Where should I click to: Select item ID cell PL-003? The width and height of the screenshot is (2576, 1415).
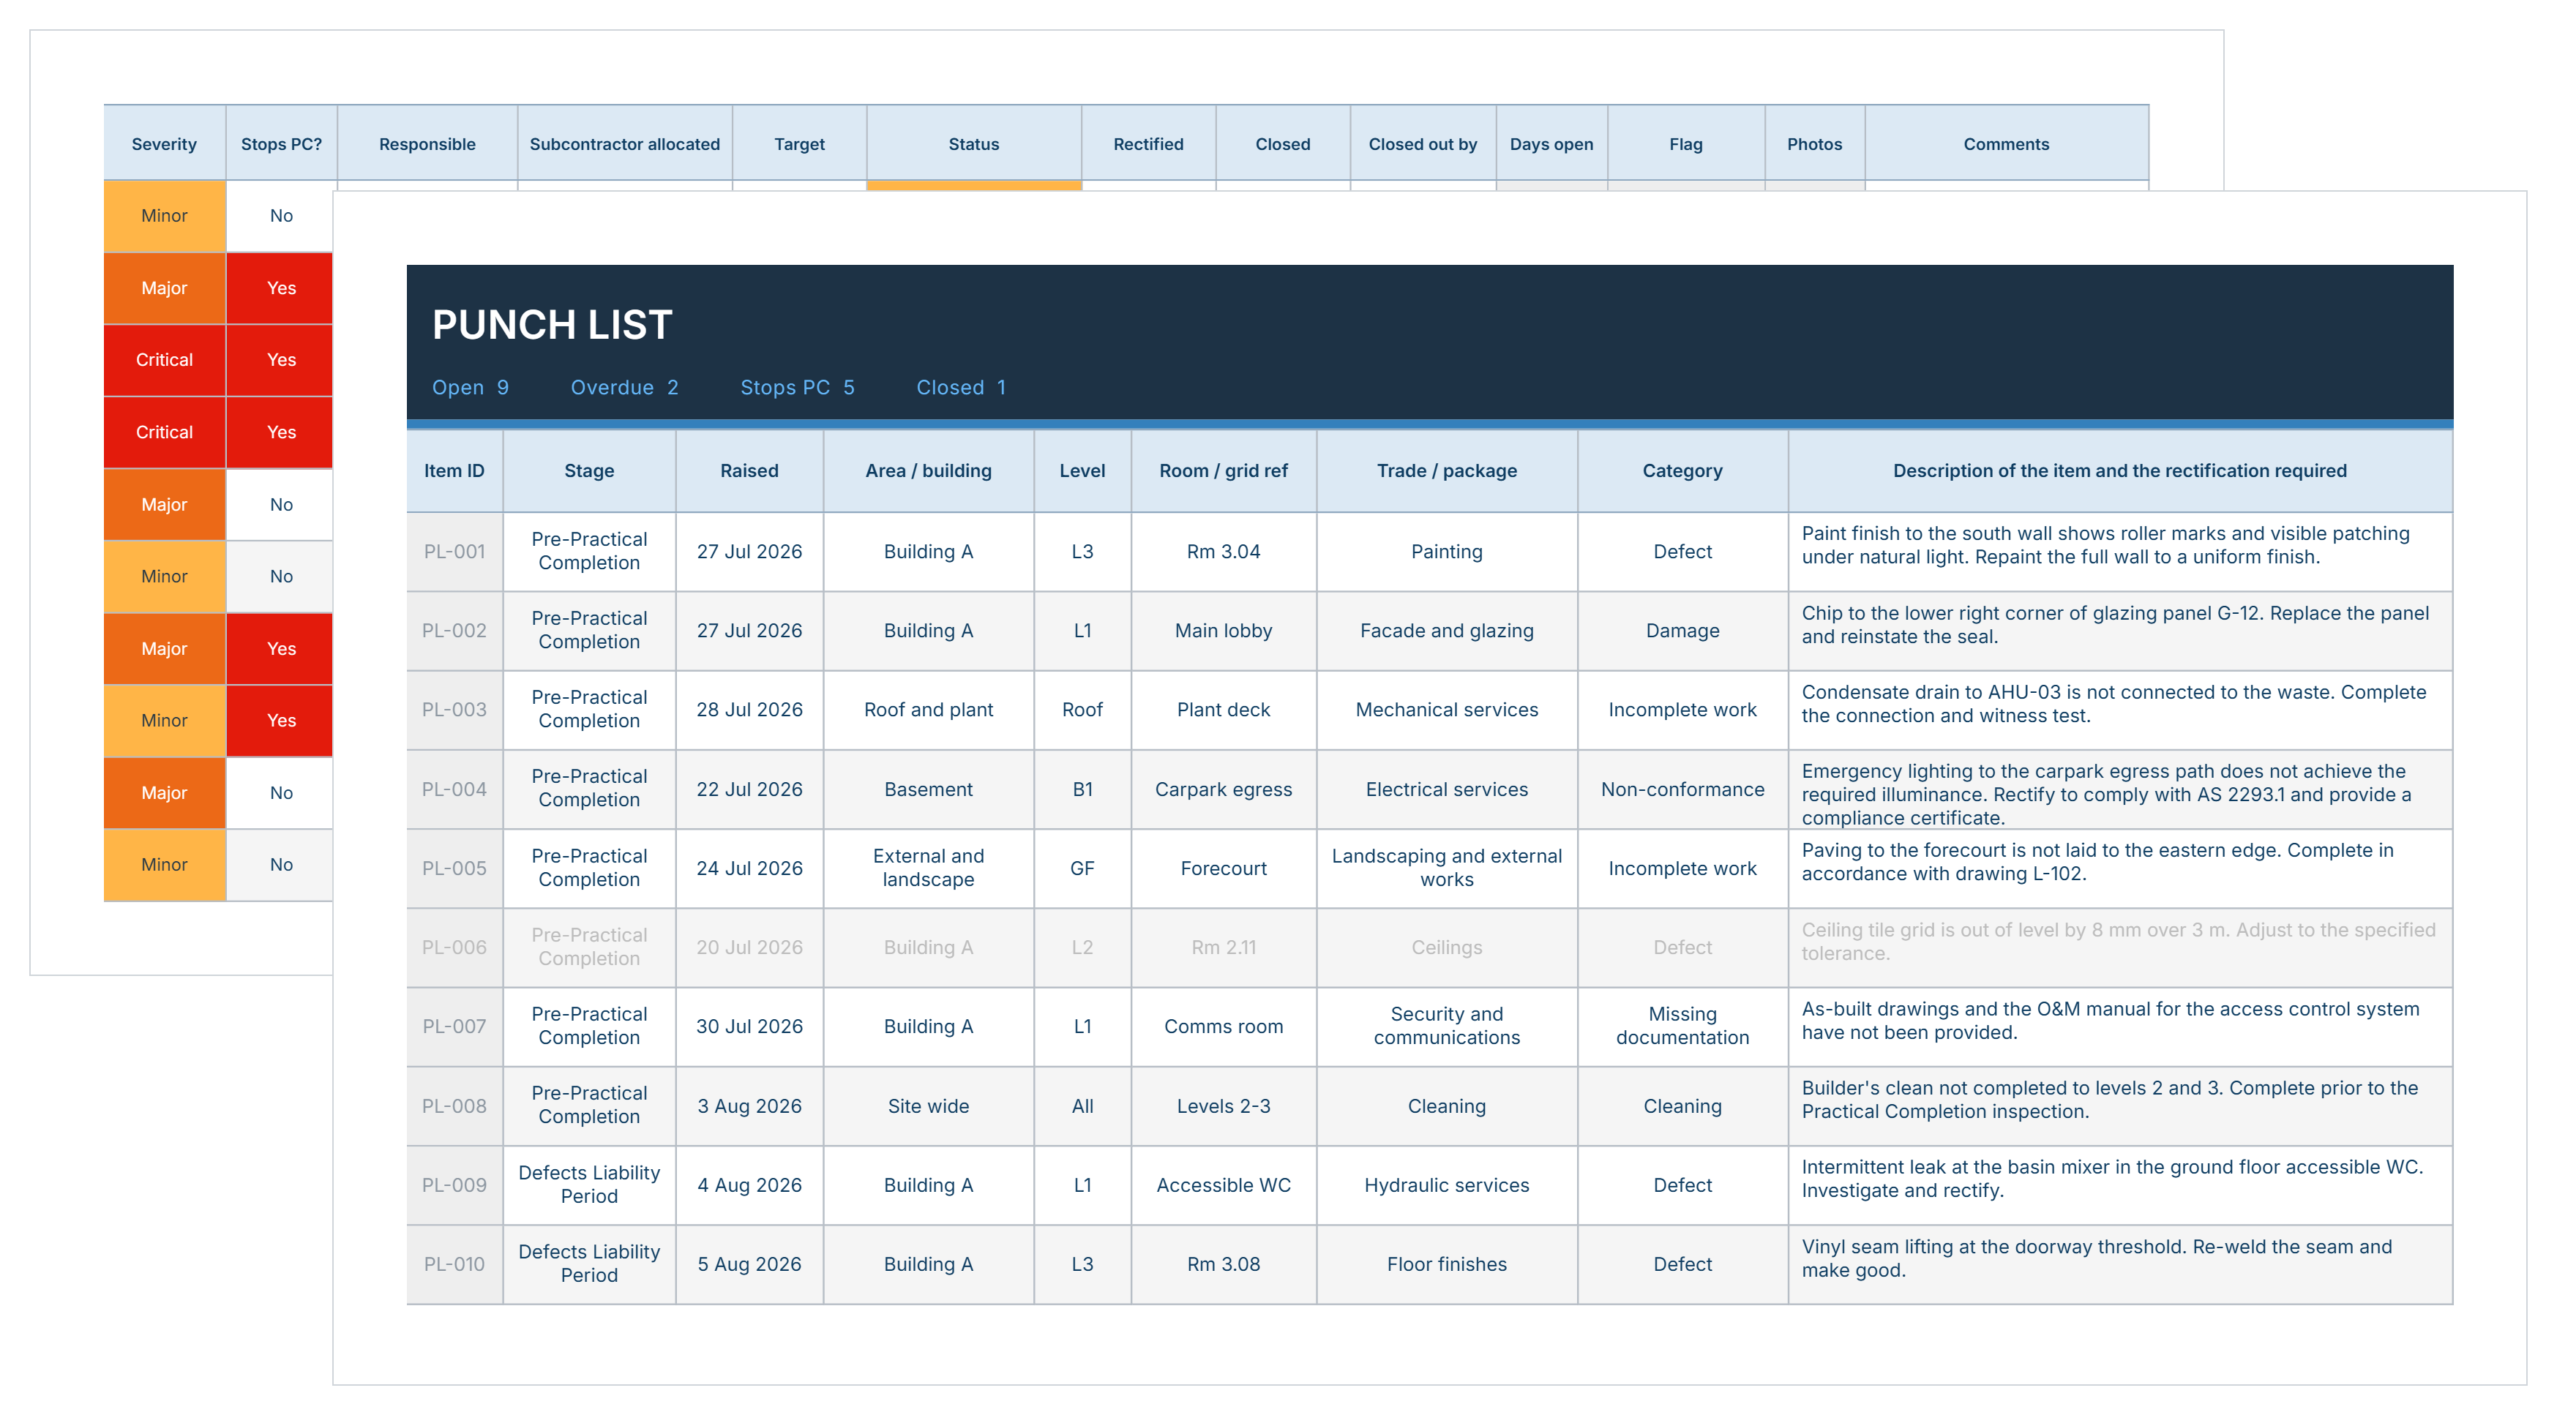pos(454,710)
